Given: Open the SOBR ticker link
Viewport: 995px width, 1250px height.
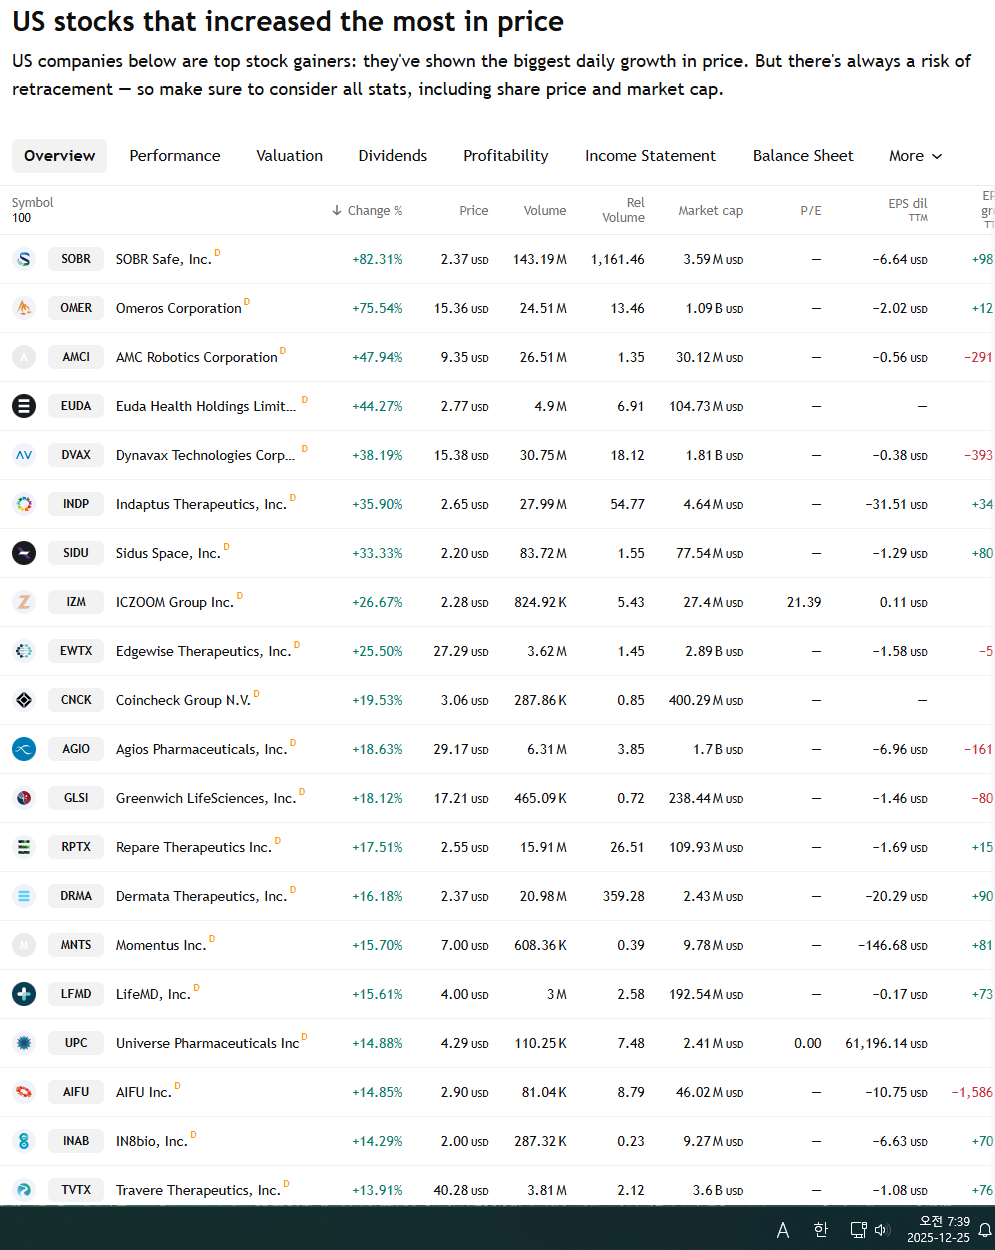Looking at the screenshot, I should (x=76, y=259).
